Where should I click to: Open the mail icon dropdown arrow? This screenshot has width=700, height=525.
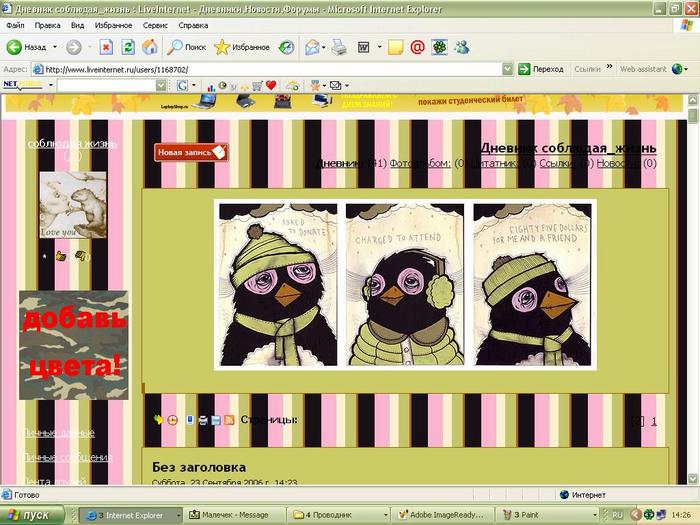click(324, 47)
